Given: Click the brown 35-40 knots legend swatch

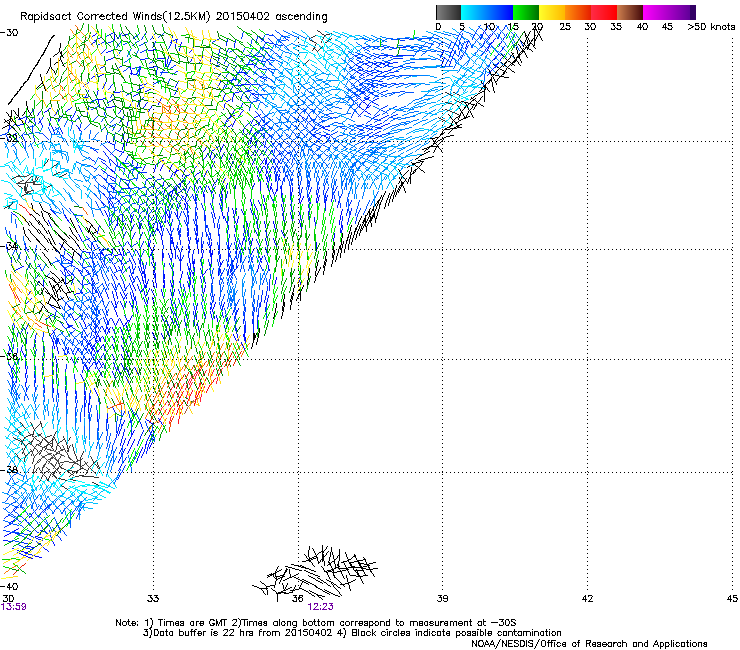Looking at the screenshot, I should (630, 12).
